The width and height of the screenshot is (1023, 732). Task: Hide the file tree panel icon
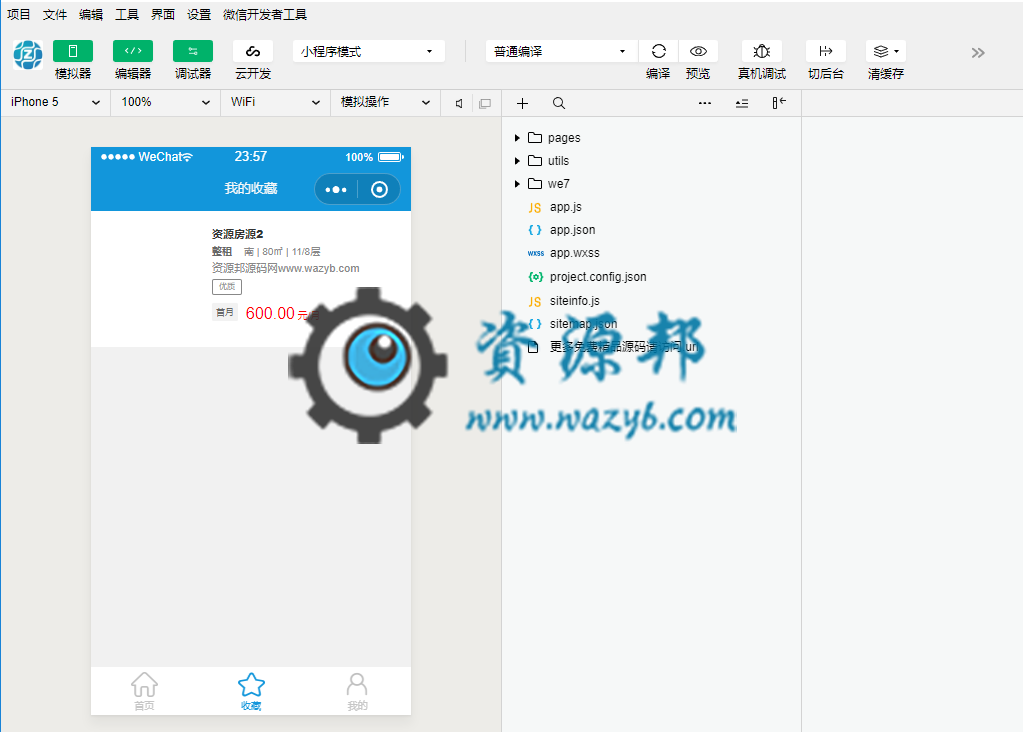click(779, 103)
